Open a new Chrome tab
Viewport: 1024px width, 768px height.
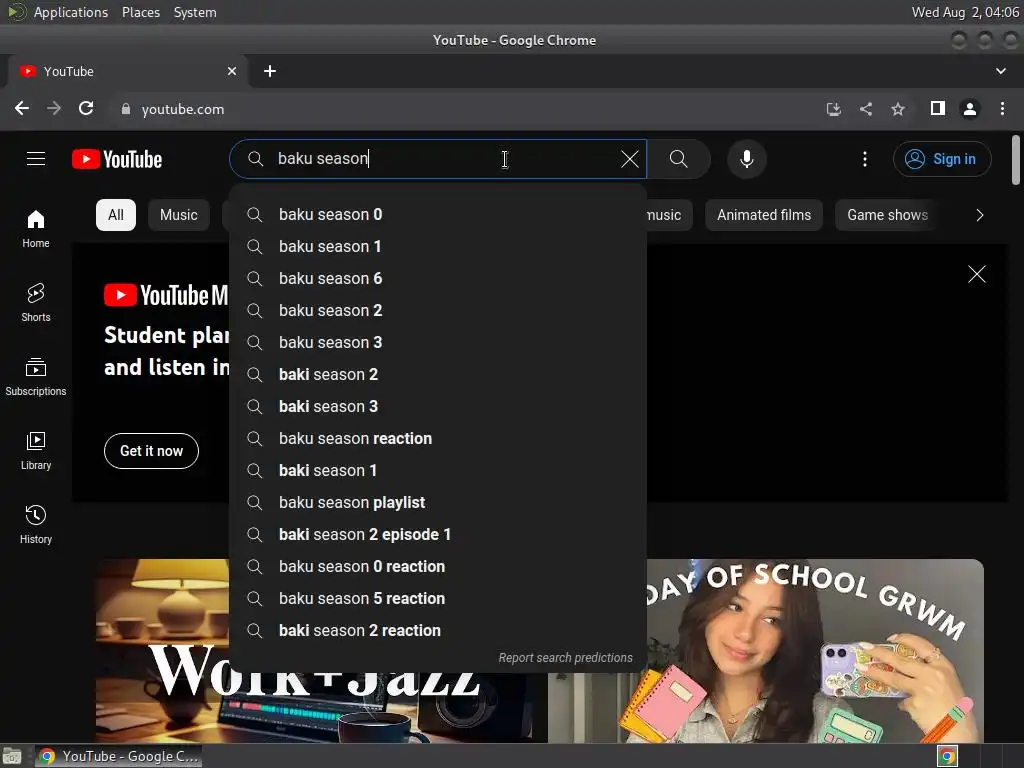(x=270, y=71)
